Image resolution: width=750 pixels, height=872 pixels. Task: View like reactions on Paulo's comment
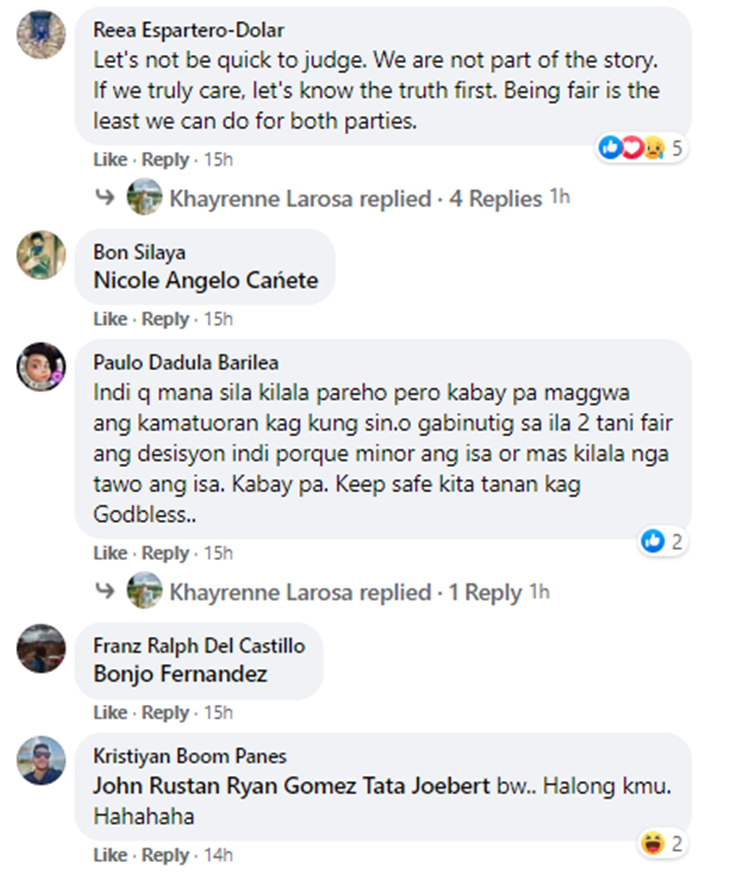[x=663, y=542]
